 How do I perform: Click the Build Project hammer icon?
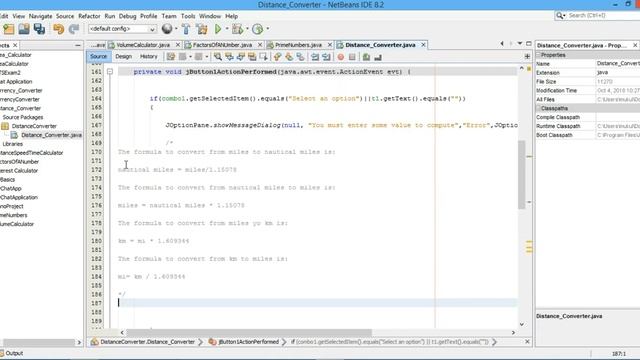tap(186, 29)
